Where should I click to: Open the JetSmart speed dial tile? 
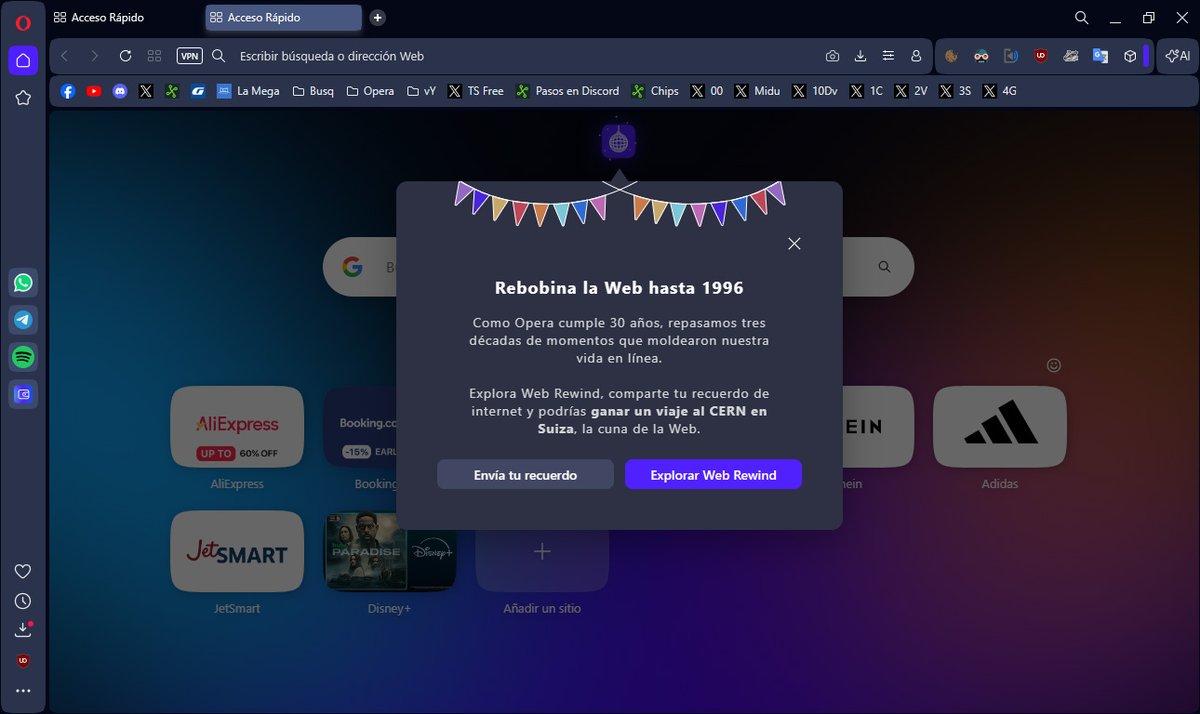[237, 551]
